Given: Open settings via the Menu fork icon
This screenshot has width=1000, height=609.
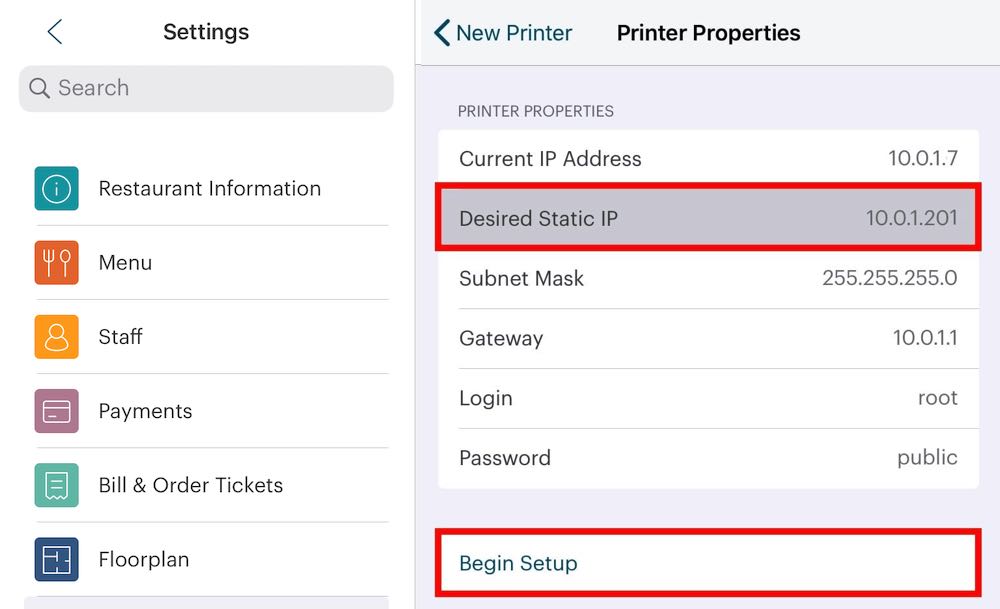Looking at the screenshot, I should tap(56, 262).
